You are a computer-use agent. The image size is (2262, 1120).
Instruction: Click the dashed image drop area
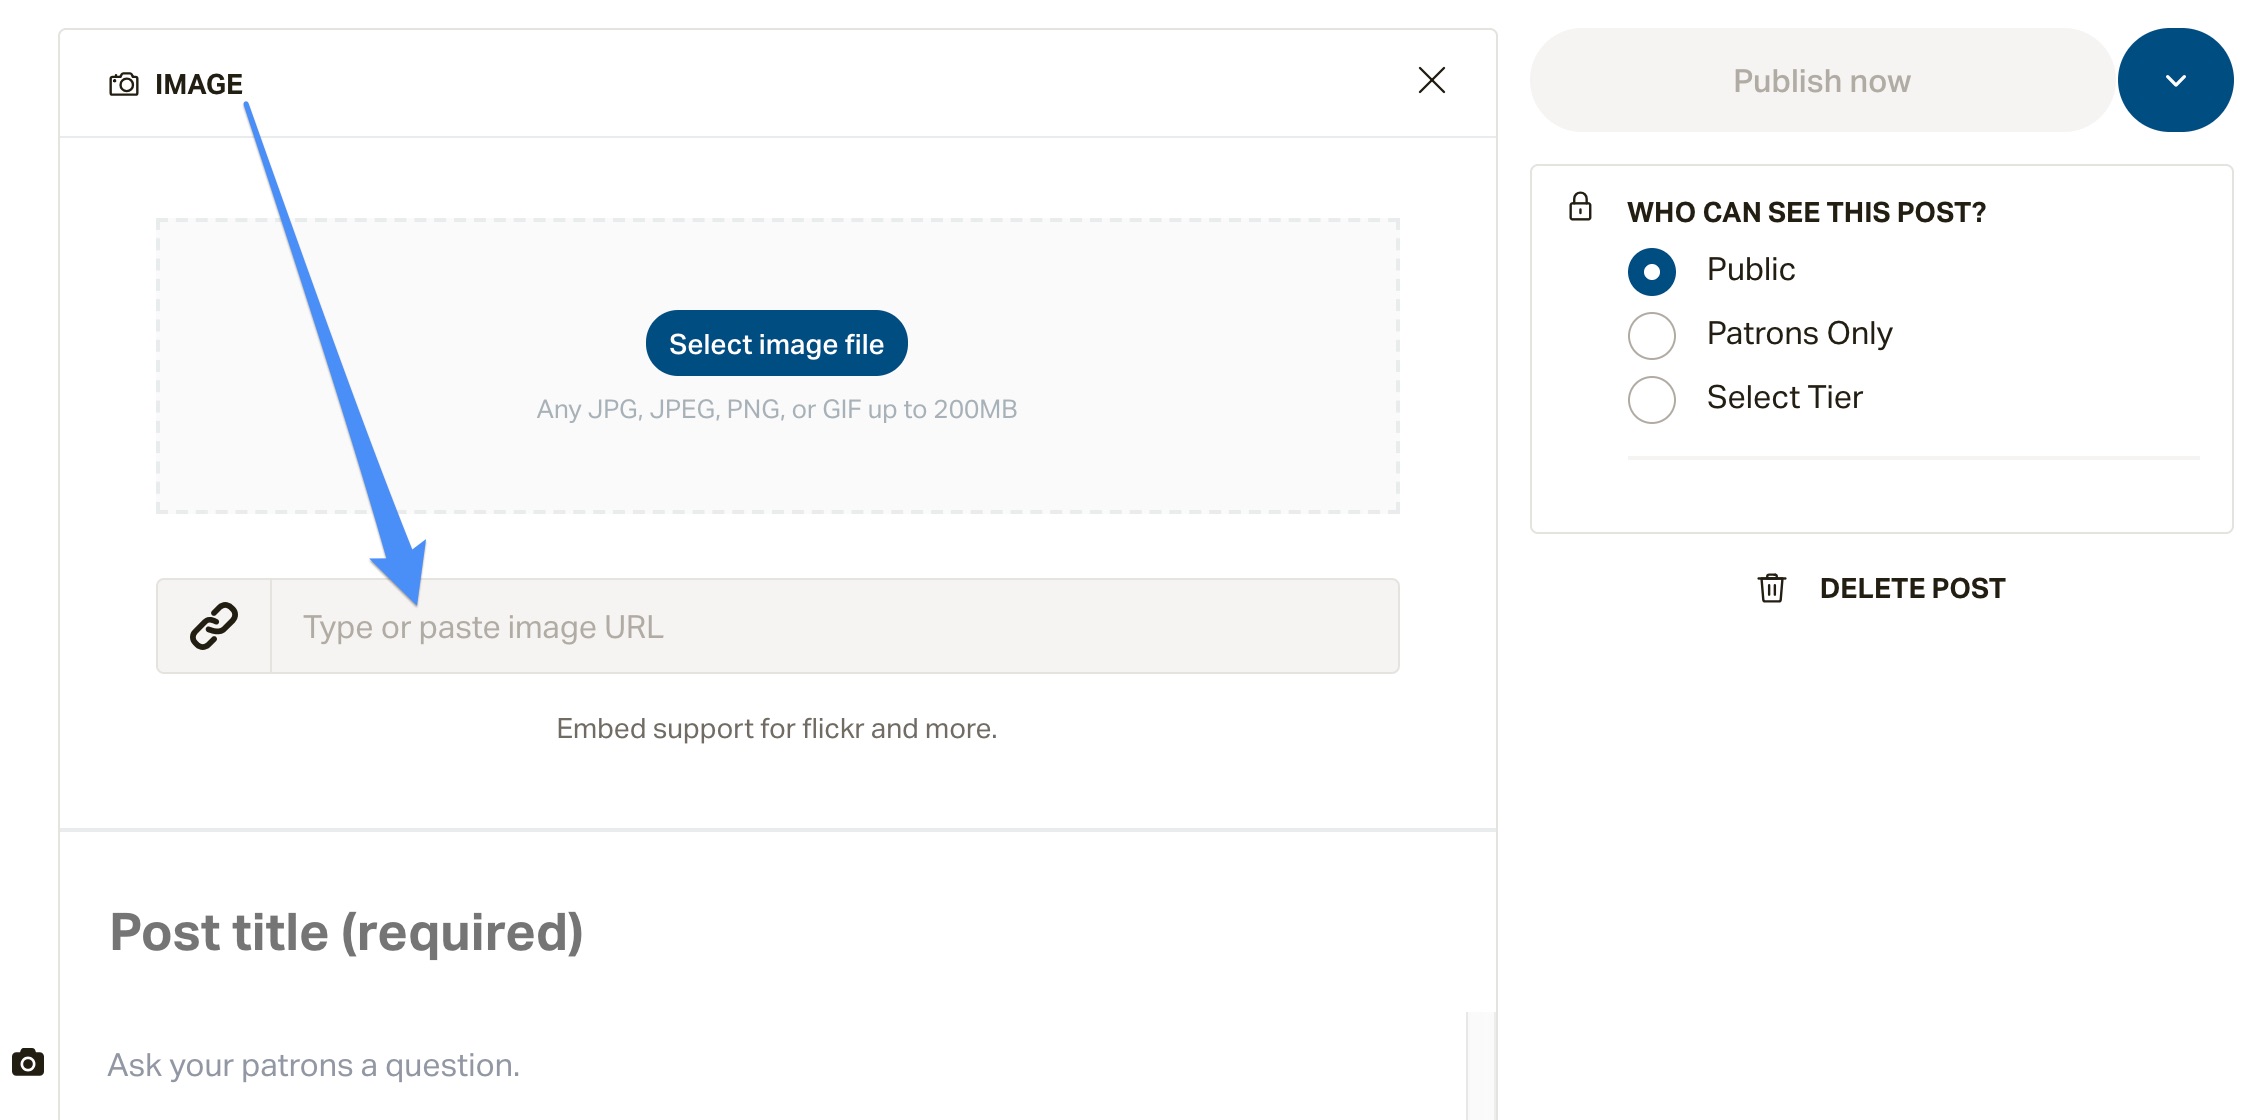point(778,366)
